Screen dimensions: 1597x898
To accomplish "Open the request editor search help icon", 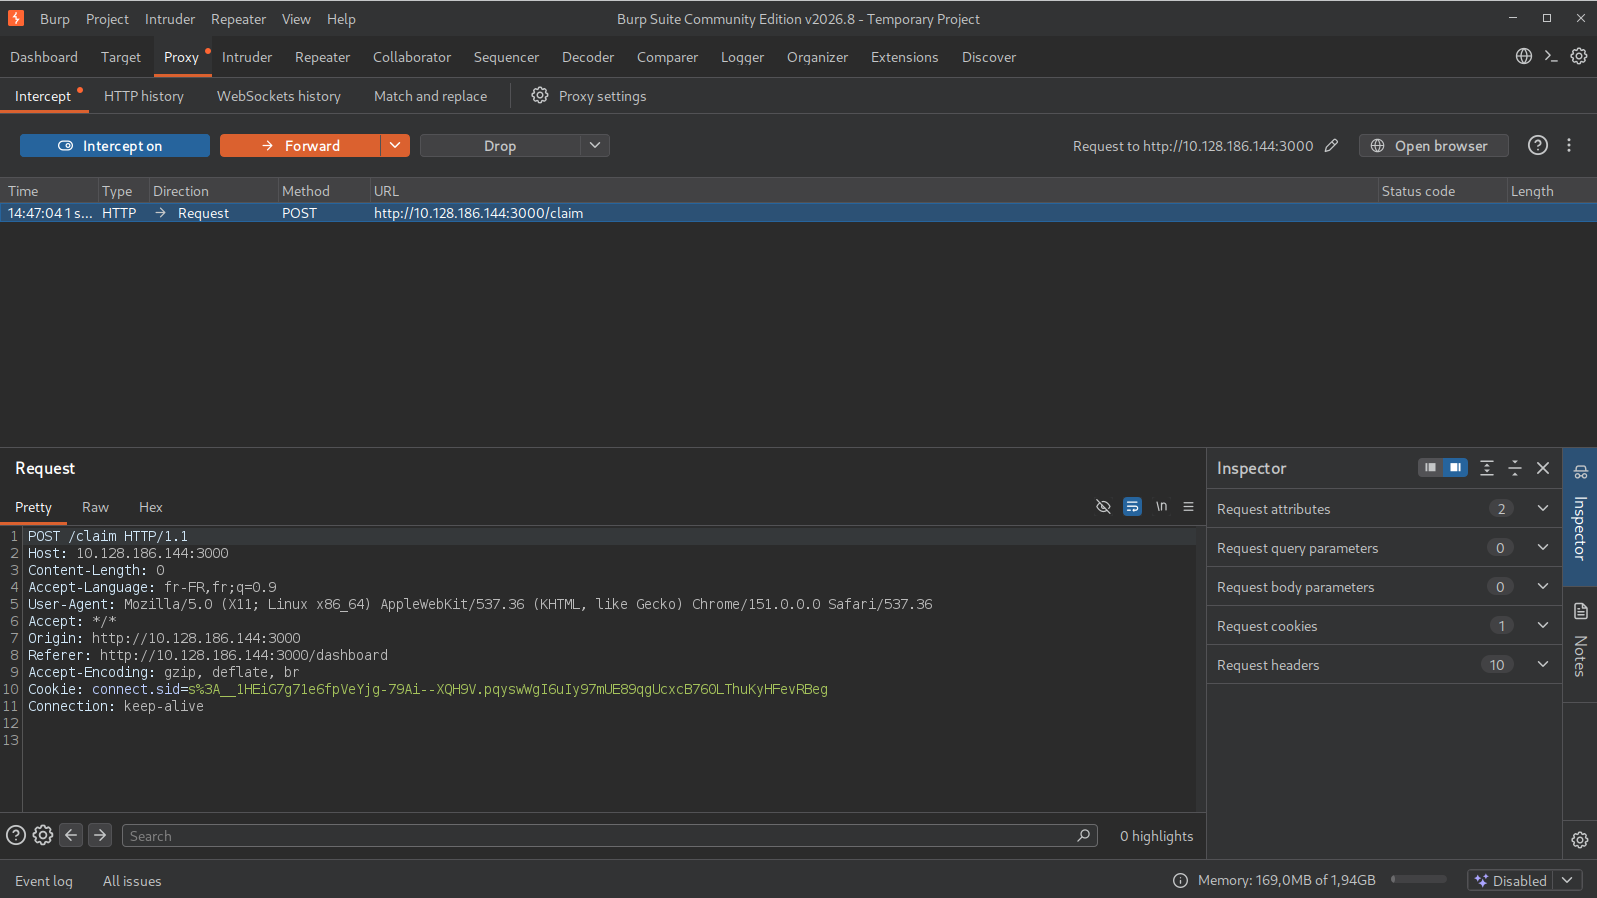I will 16,835.
